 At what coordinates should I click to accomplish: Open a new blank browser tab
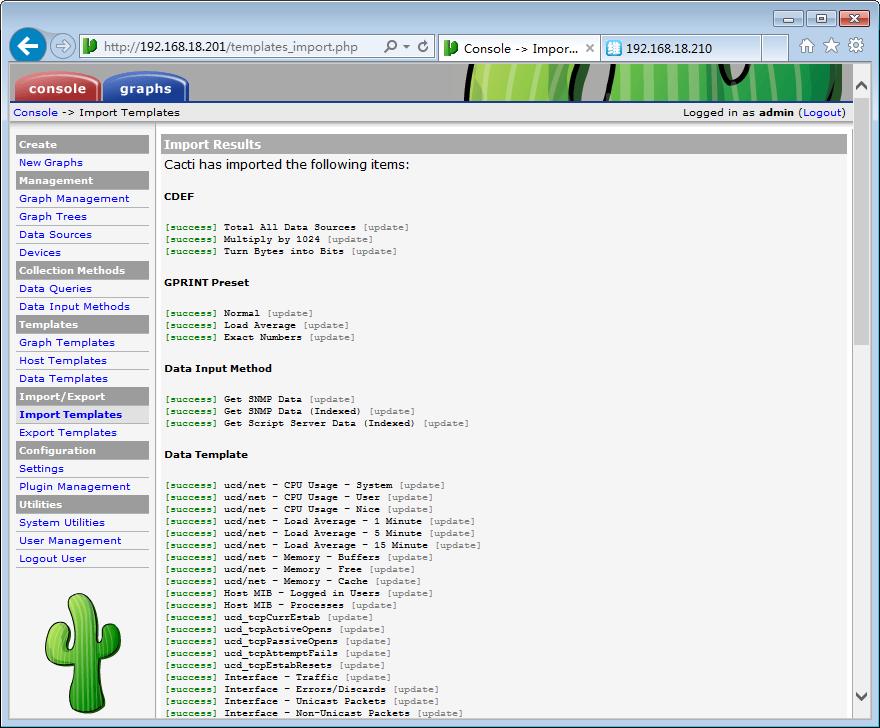click(775, 48)
